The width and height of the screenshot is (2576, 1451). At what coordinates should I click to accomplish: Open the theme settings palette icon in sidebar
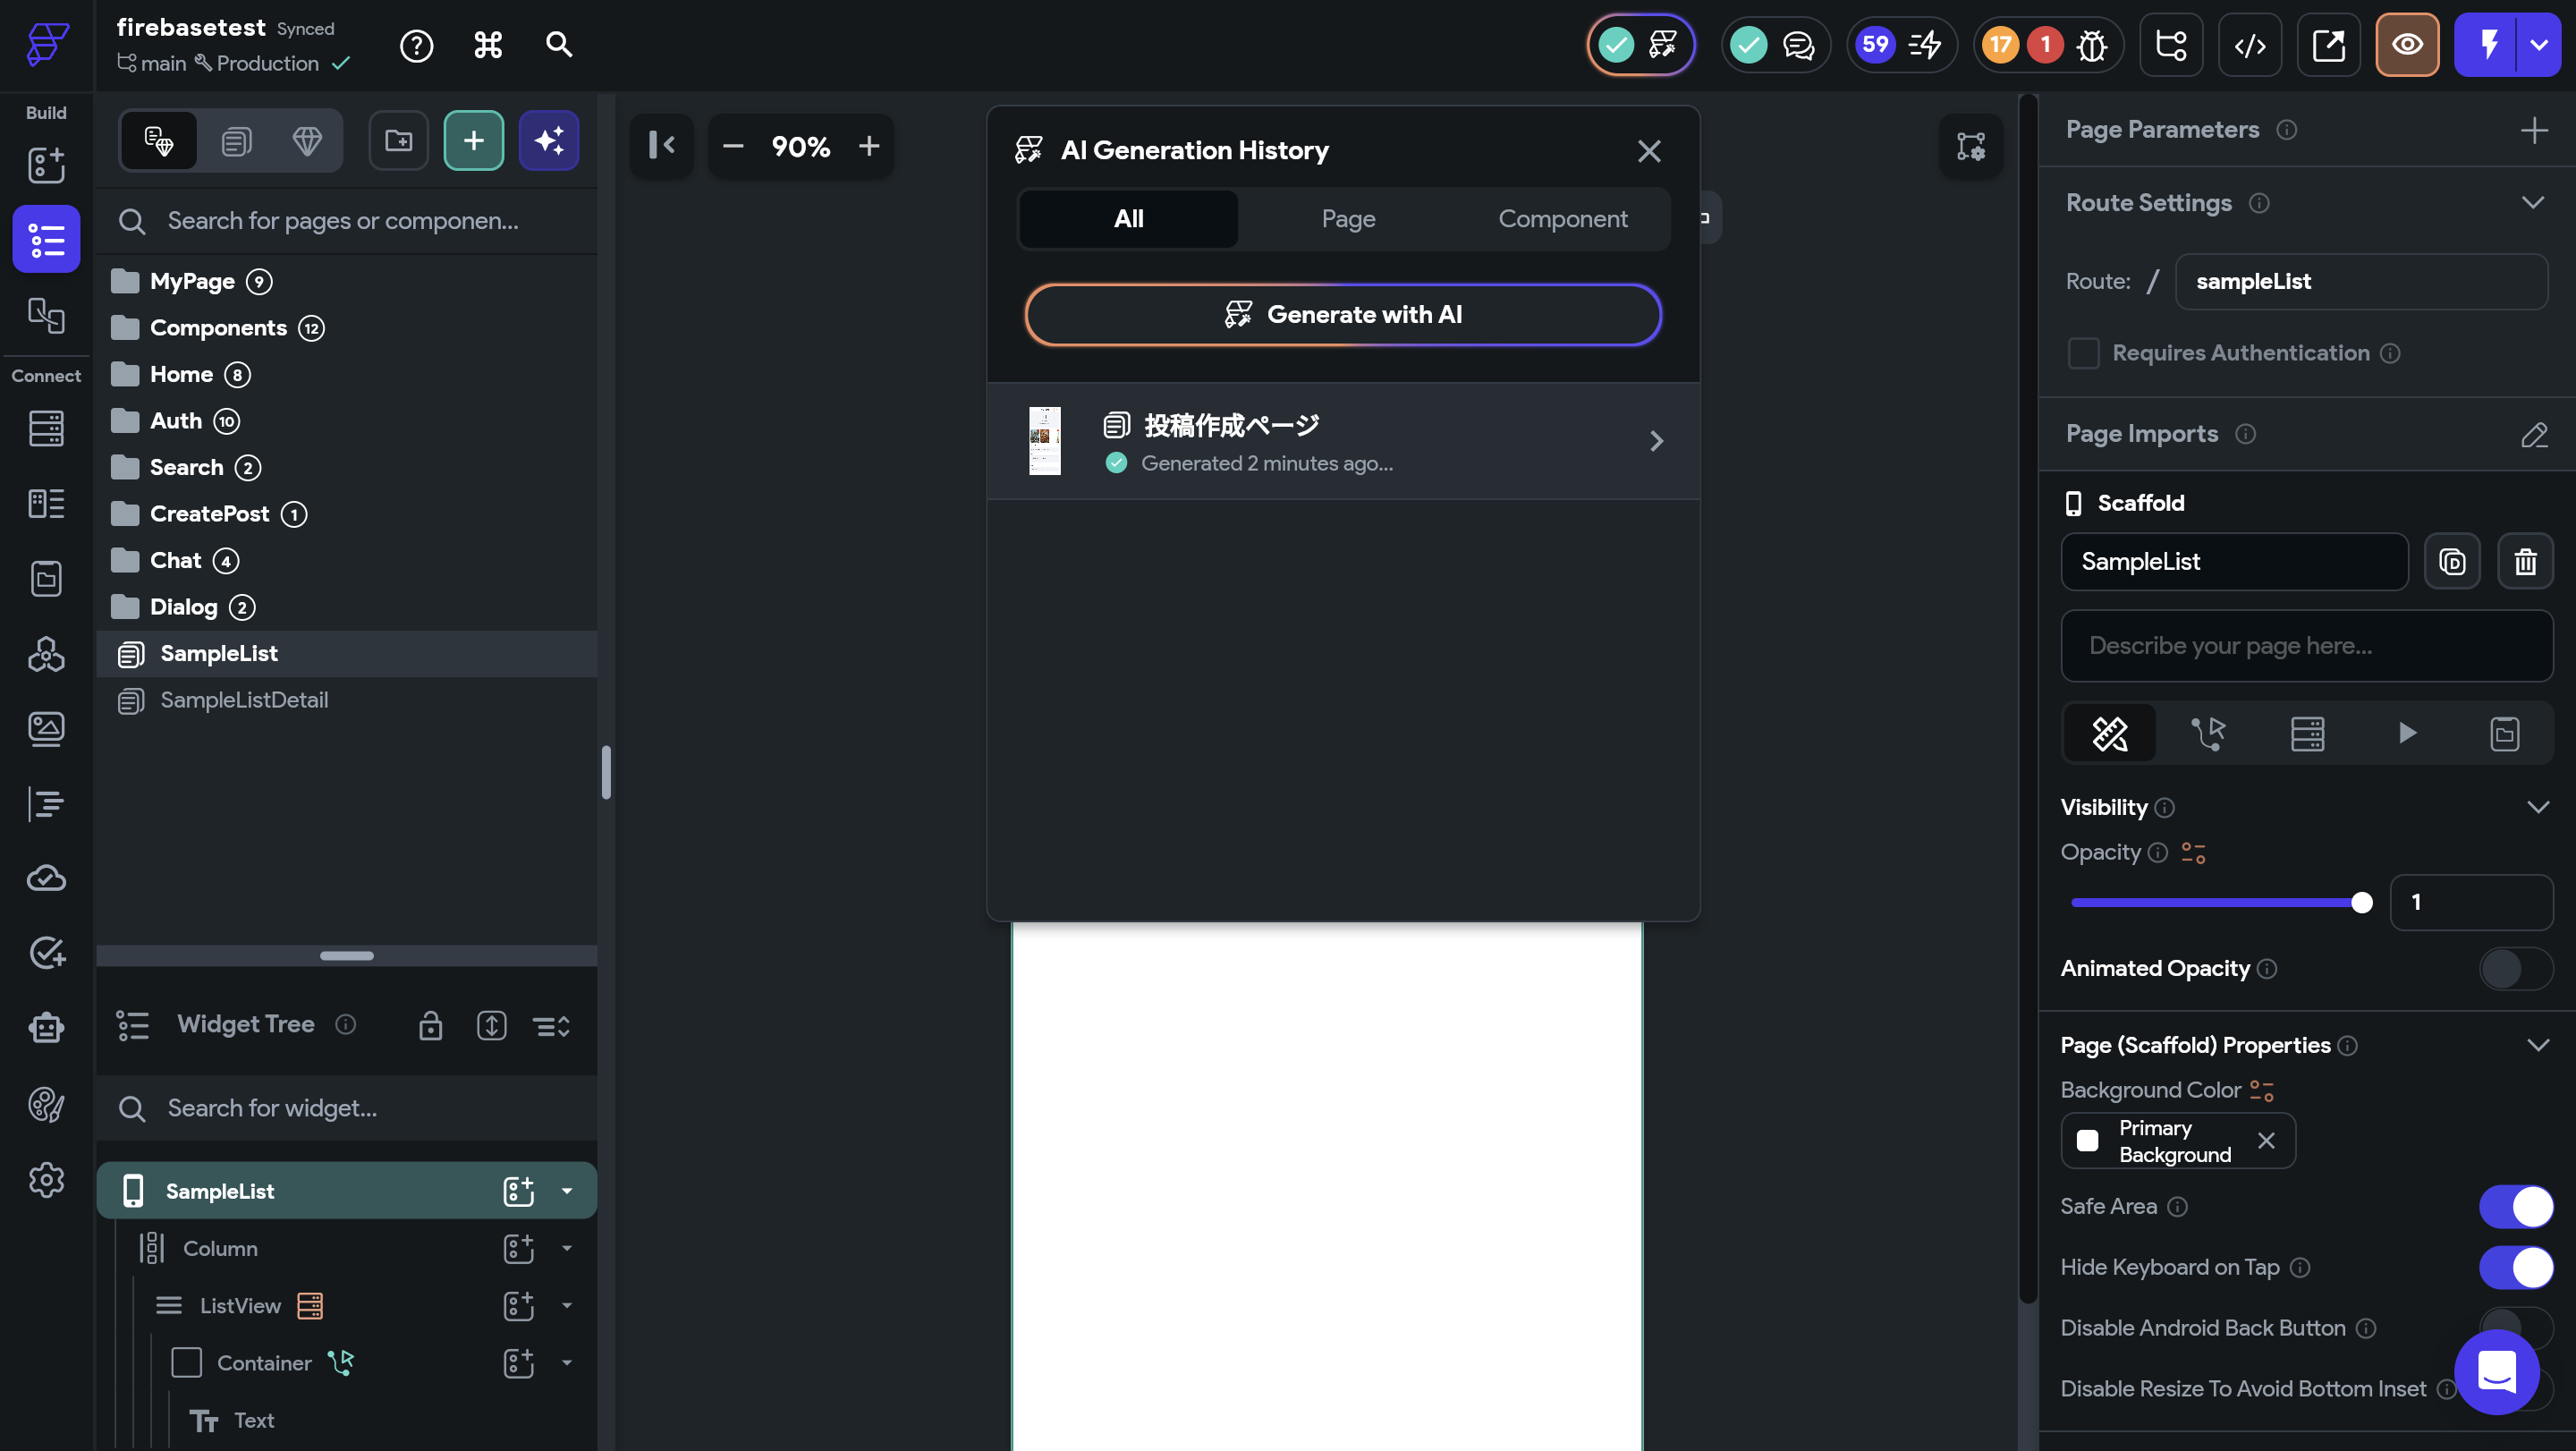[46, 1104]
